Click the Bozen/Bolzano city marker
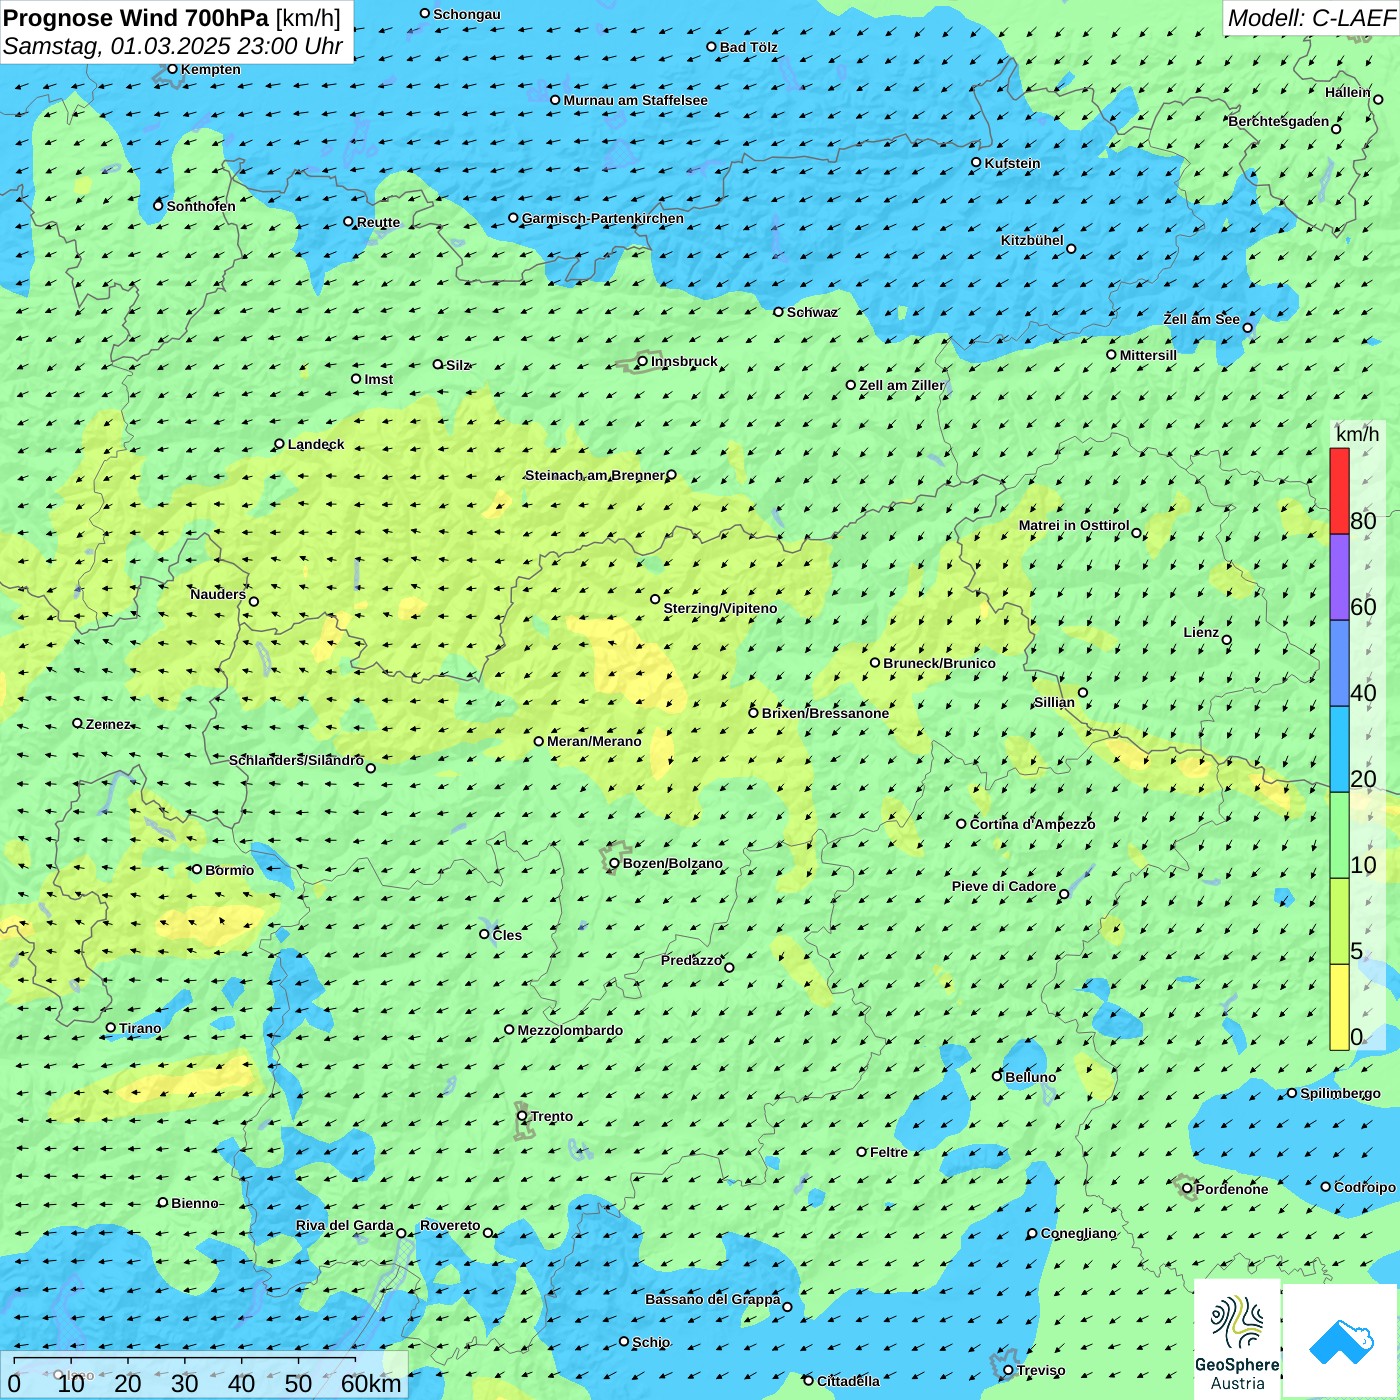Screen dimensions: 1400x1400 tap(615, 863)
